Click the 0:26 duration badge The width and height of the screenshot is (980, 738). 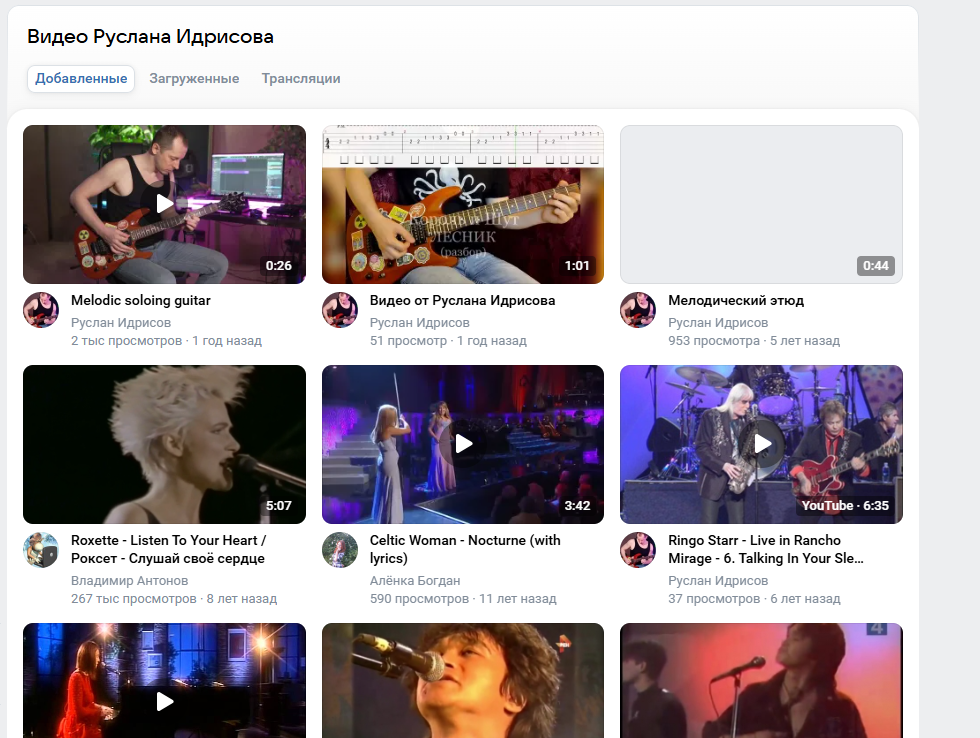[279, 266]
